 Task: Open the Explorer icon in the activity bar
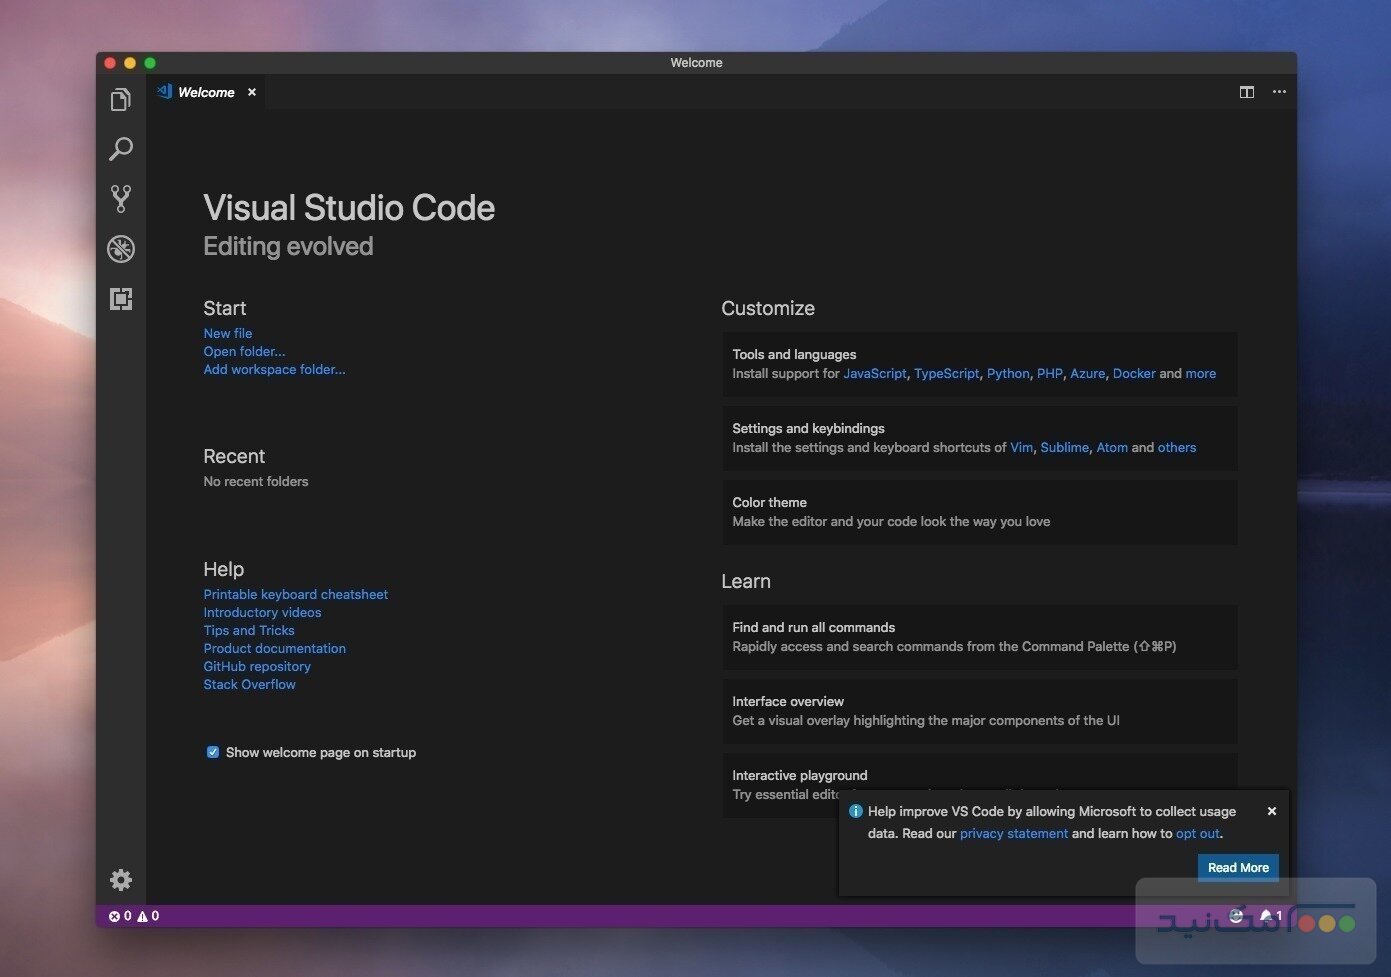(120, 99)
